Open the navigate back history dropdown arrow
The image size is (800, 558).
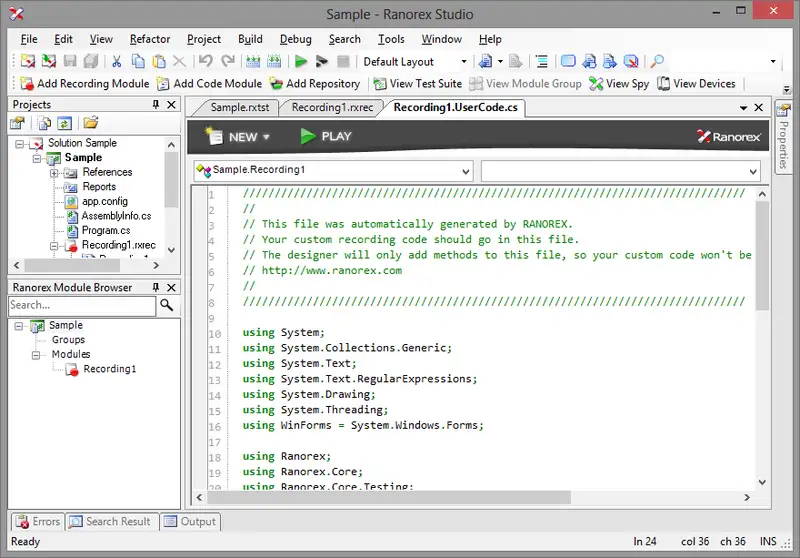[x=500, y=62]
